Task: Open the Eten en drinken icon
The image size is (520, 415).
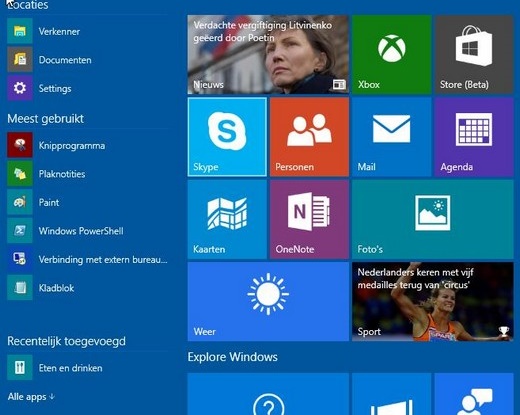Action: [x=20, y=368]
